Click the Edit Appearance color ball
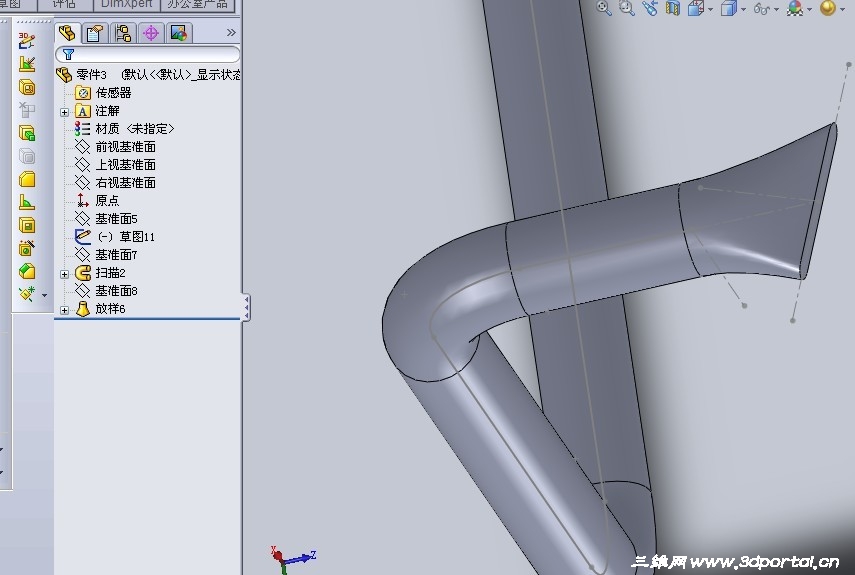 click(x=795, y=8)
